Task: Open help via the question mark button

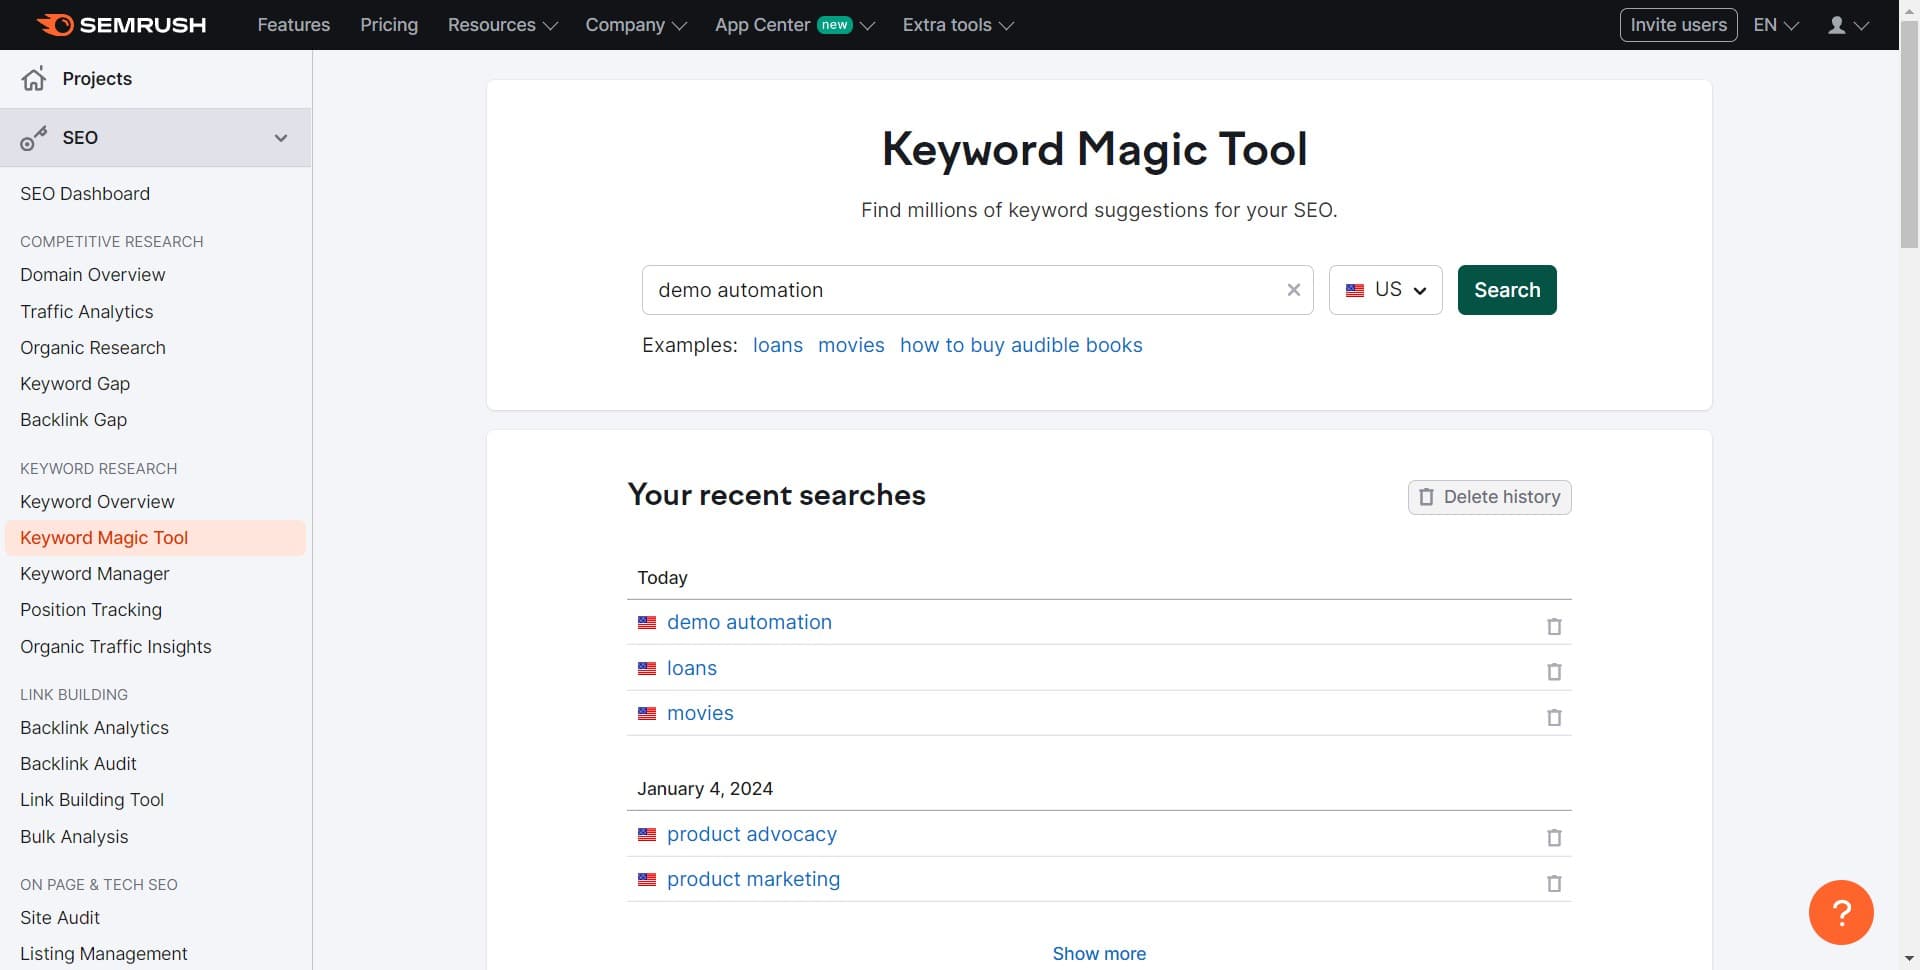Action: pos(1841,912)
